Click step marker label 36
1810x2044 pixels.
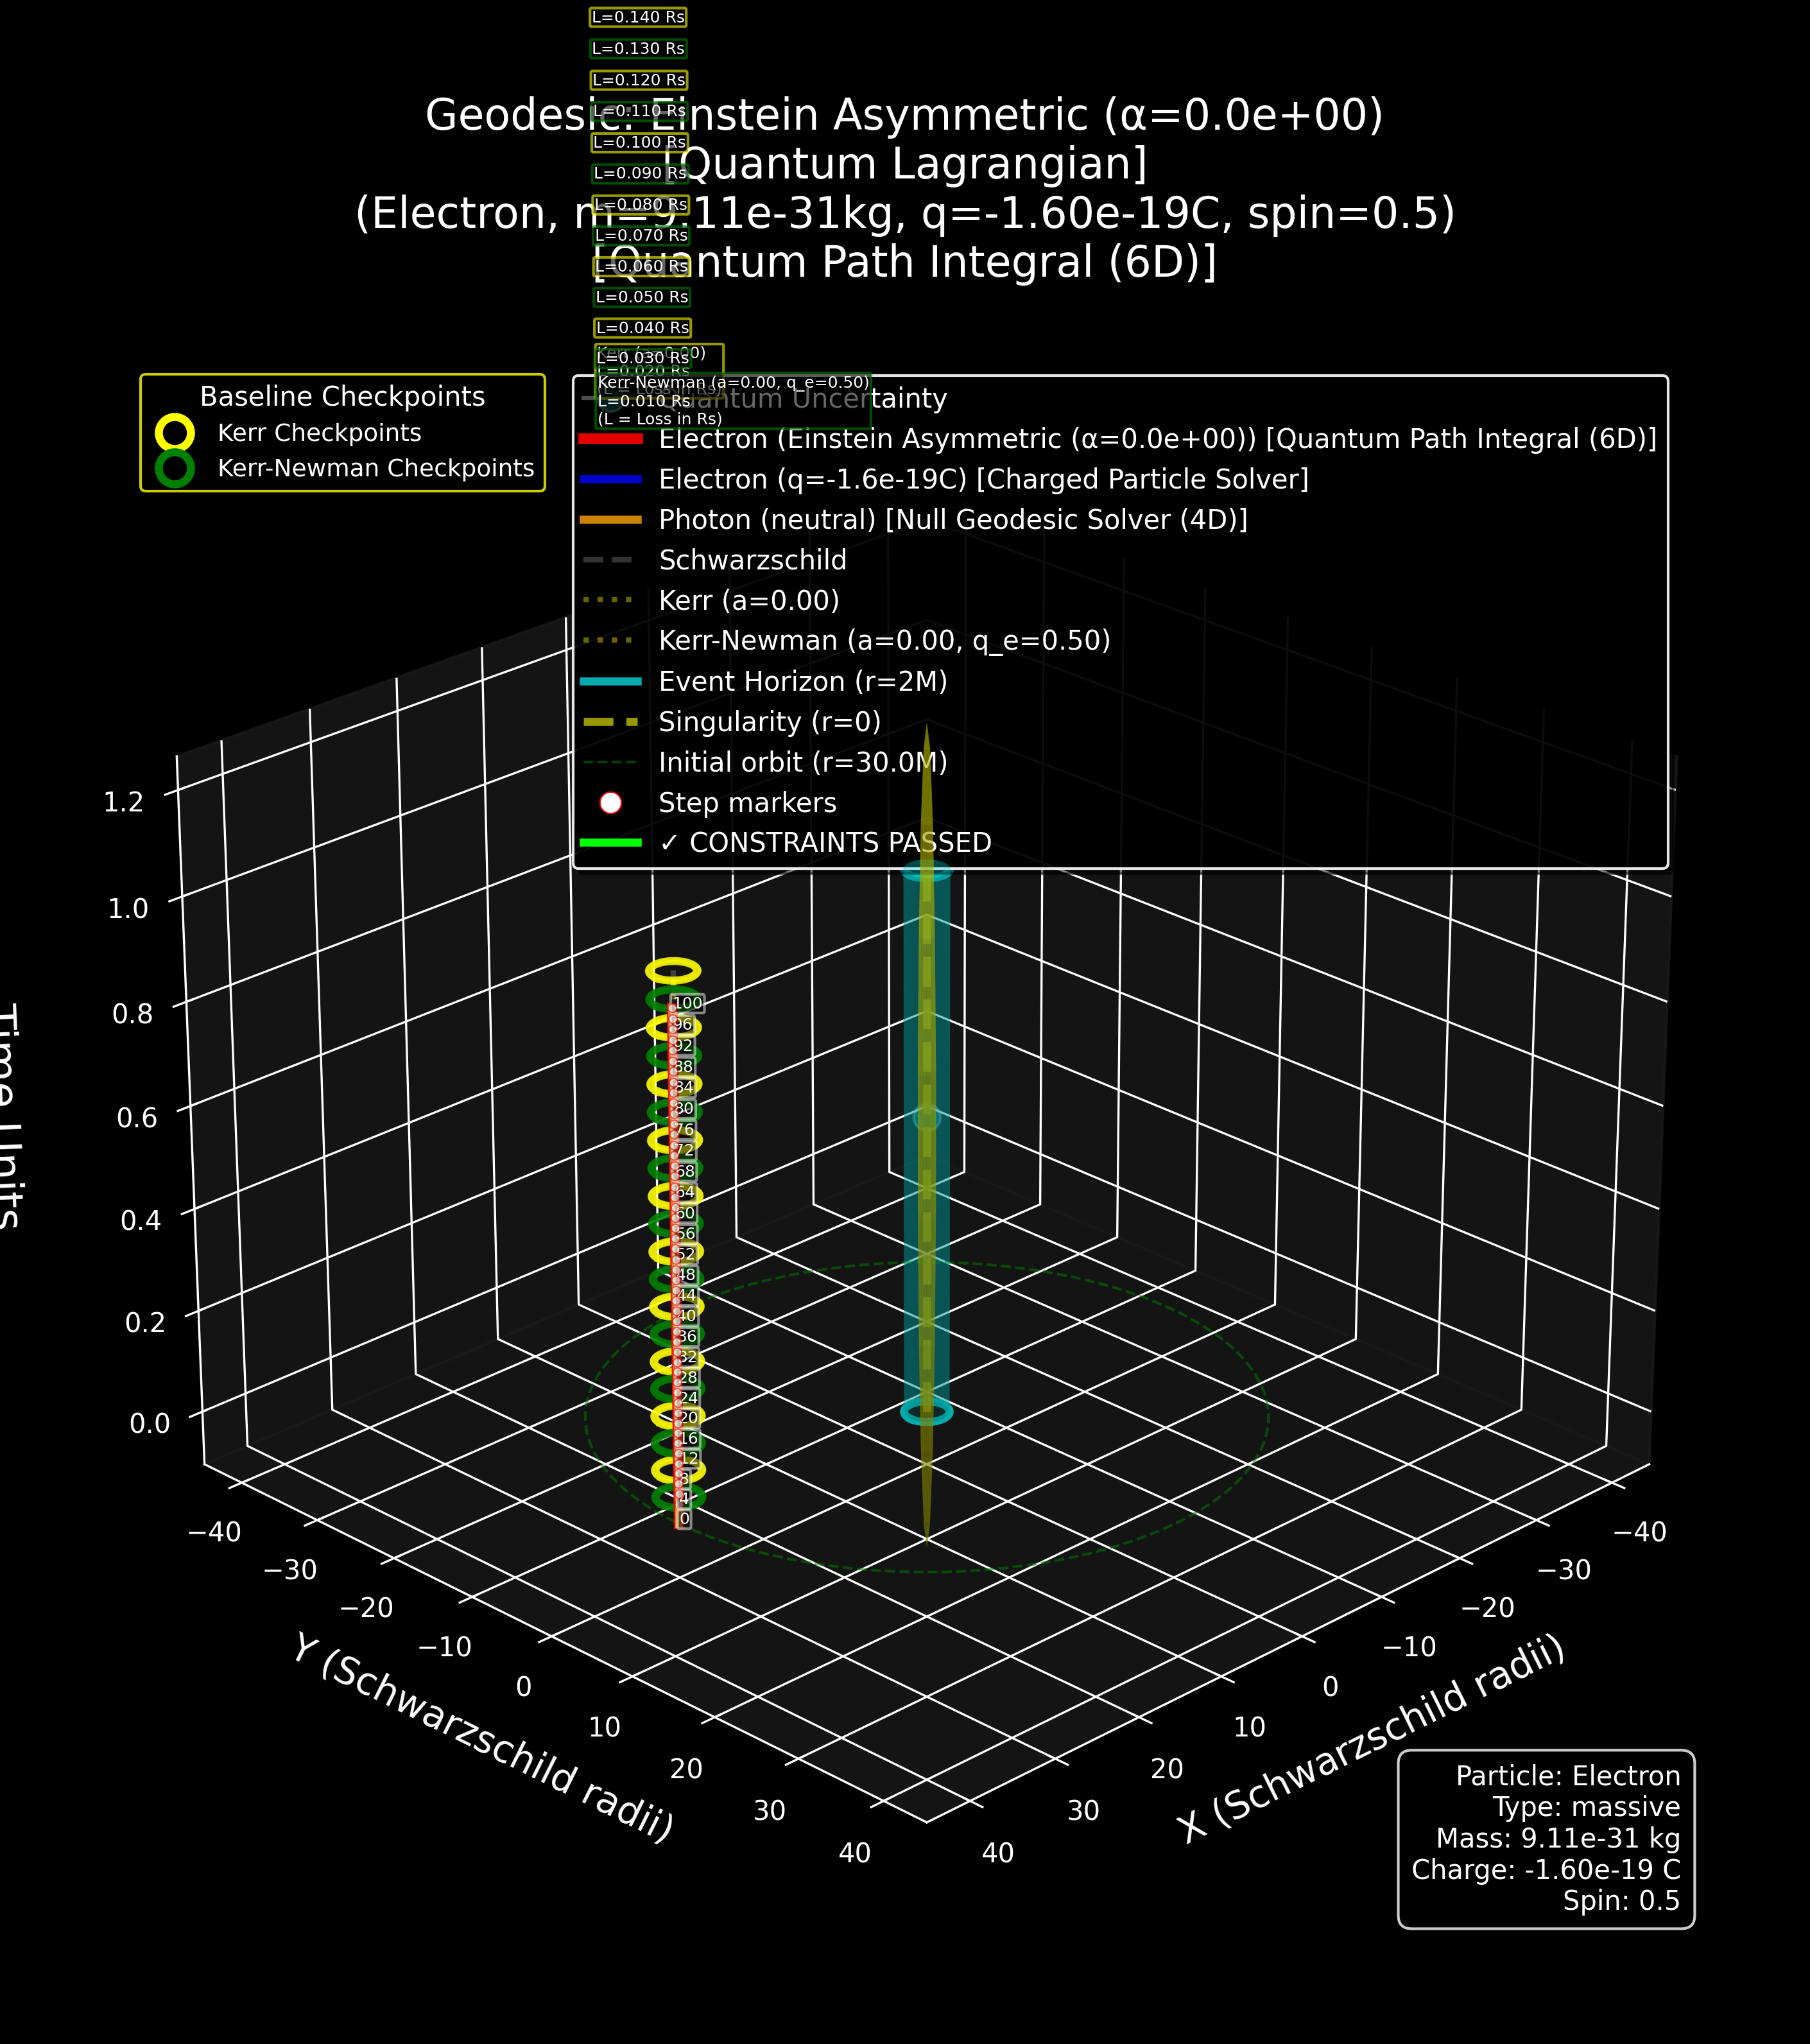coord(687,1336)
